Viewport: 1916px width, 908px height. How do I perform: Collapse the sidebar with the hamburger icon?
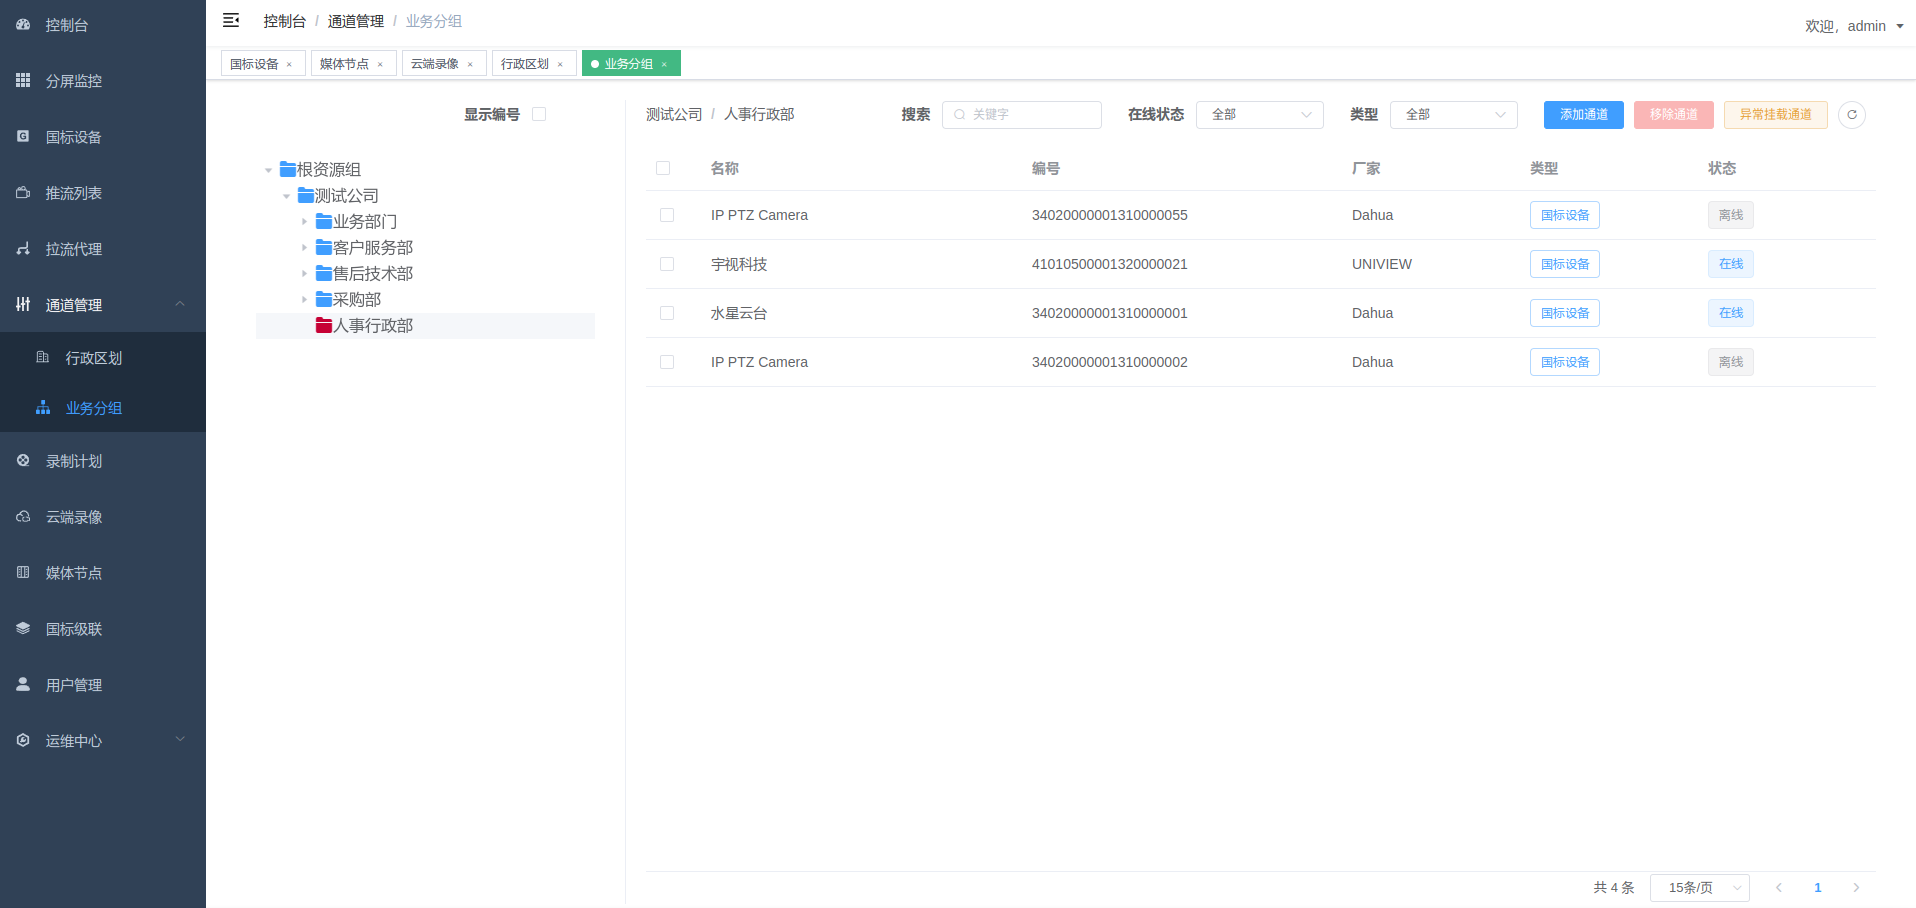pyautogui.click(x=231, y=20)
